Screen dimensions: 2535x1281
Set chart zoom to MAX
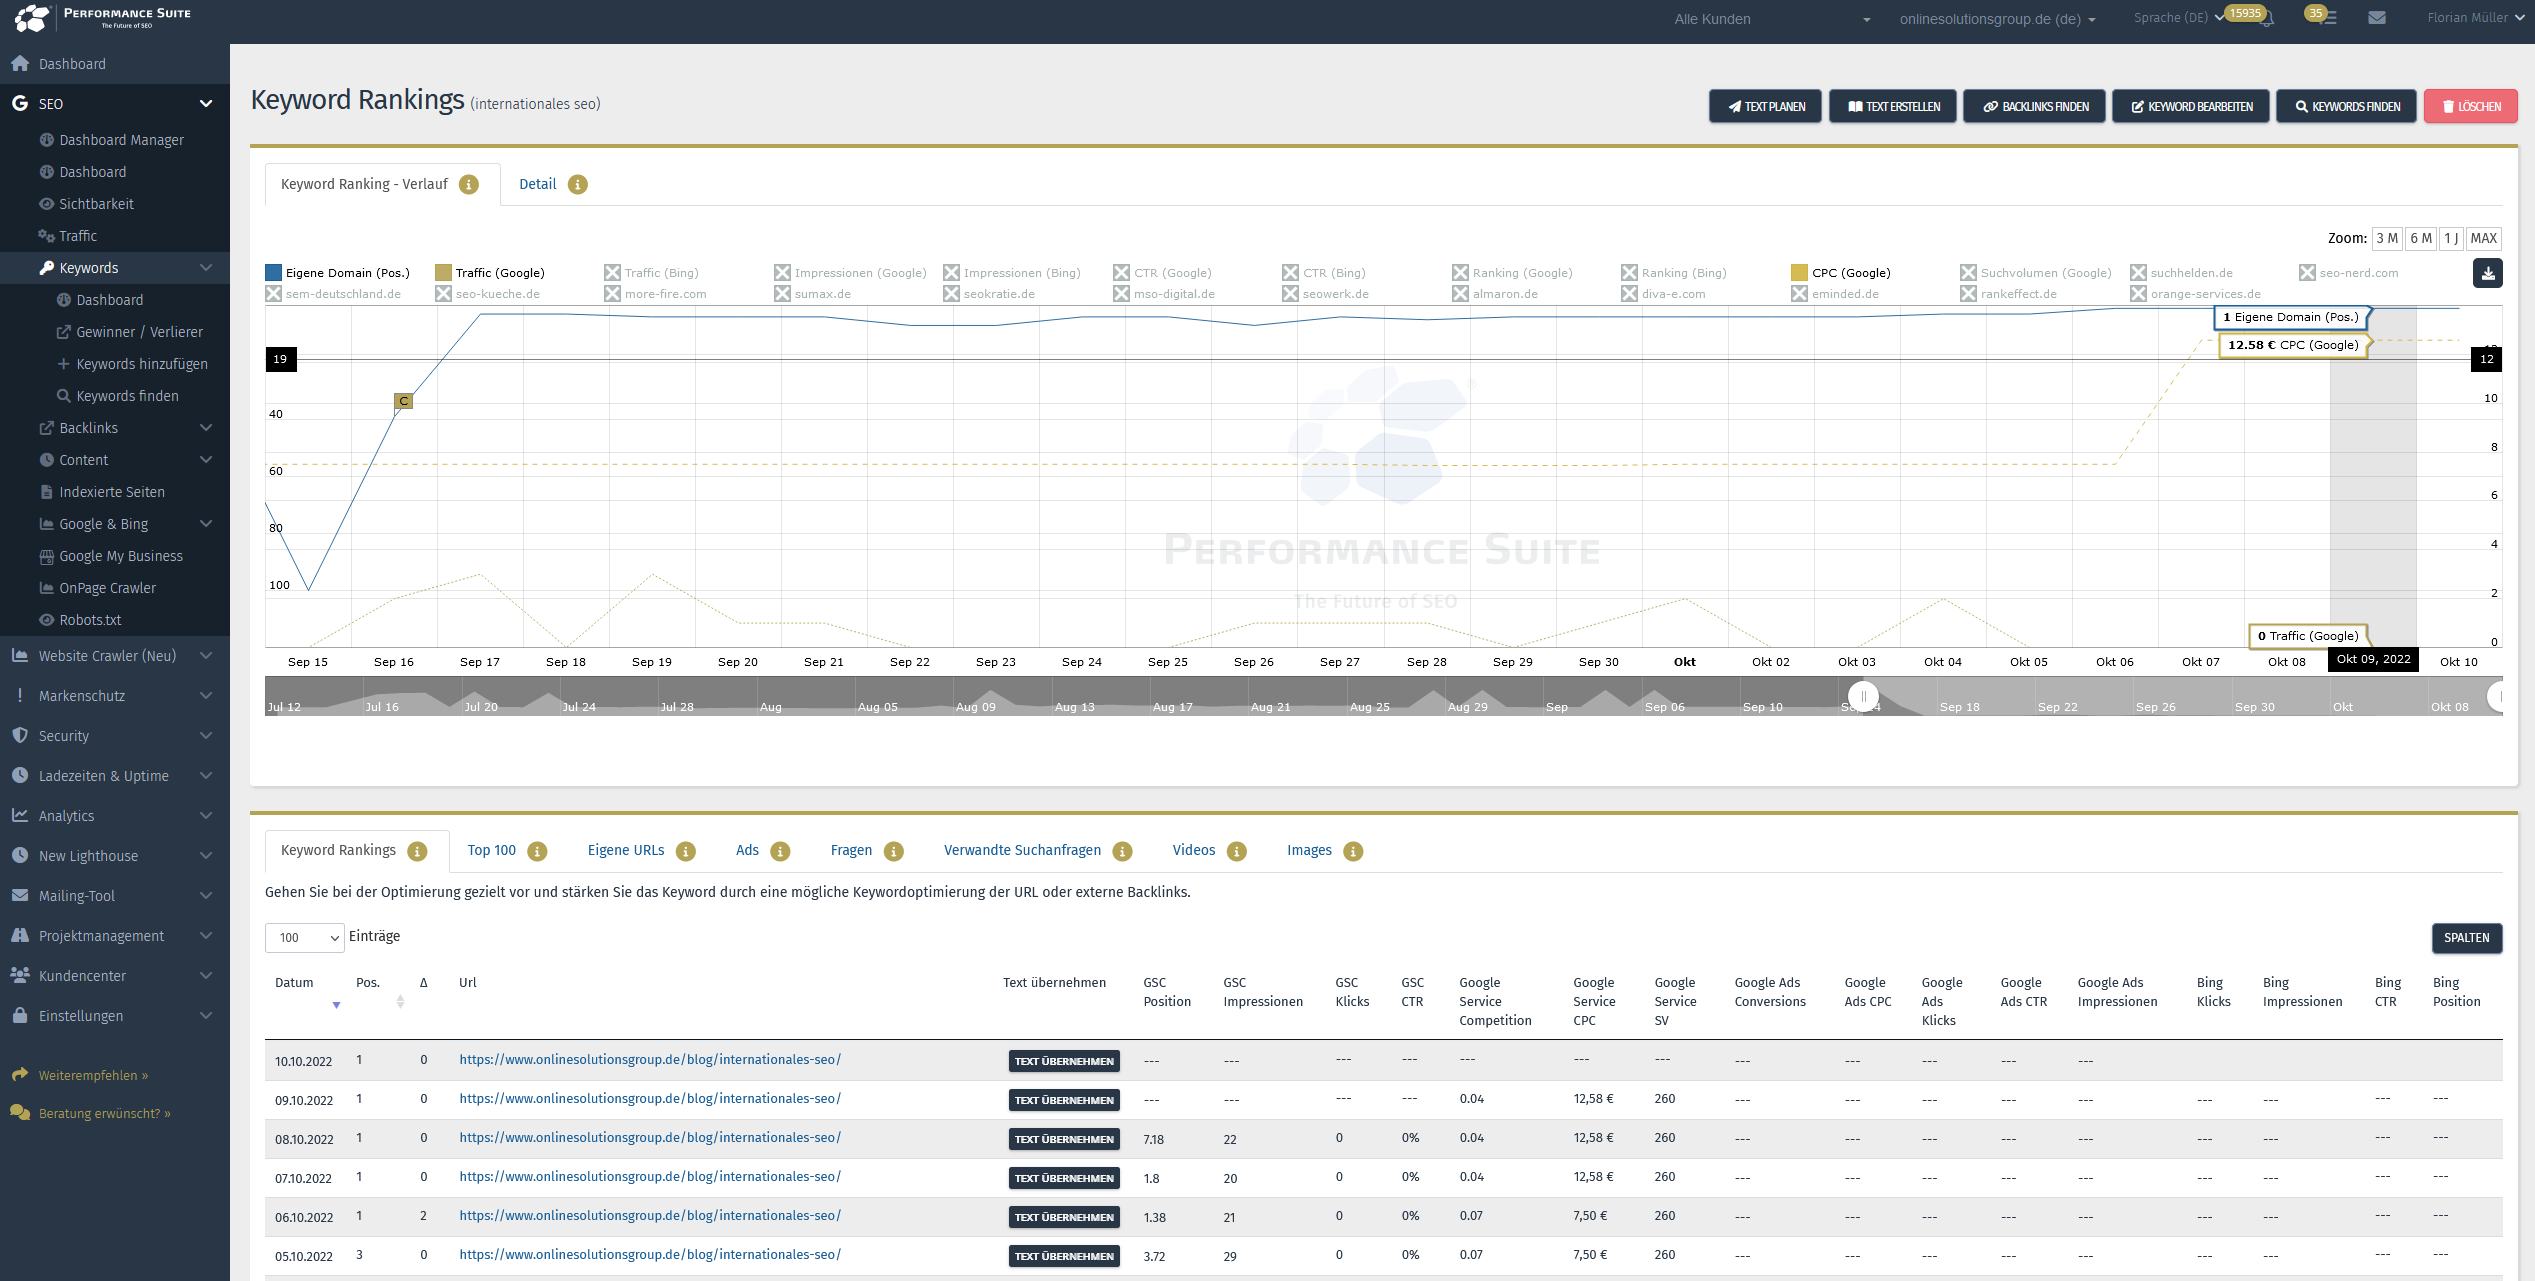(x=2484, y=239)
